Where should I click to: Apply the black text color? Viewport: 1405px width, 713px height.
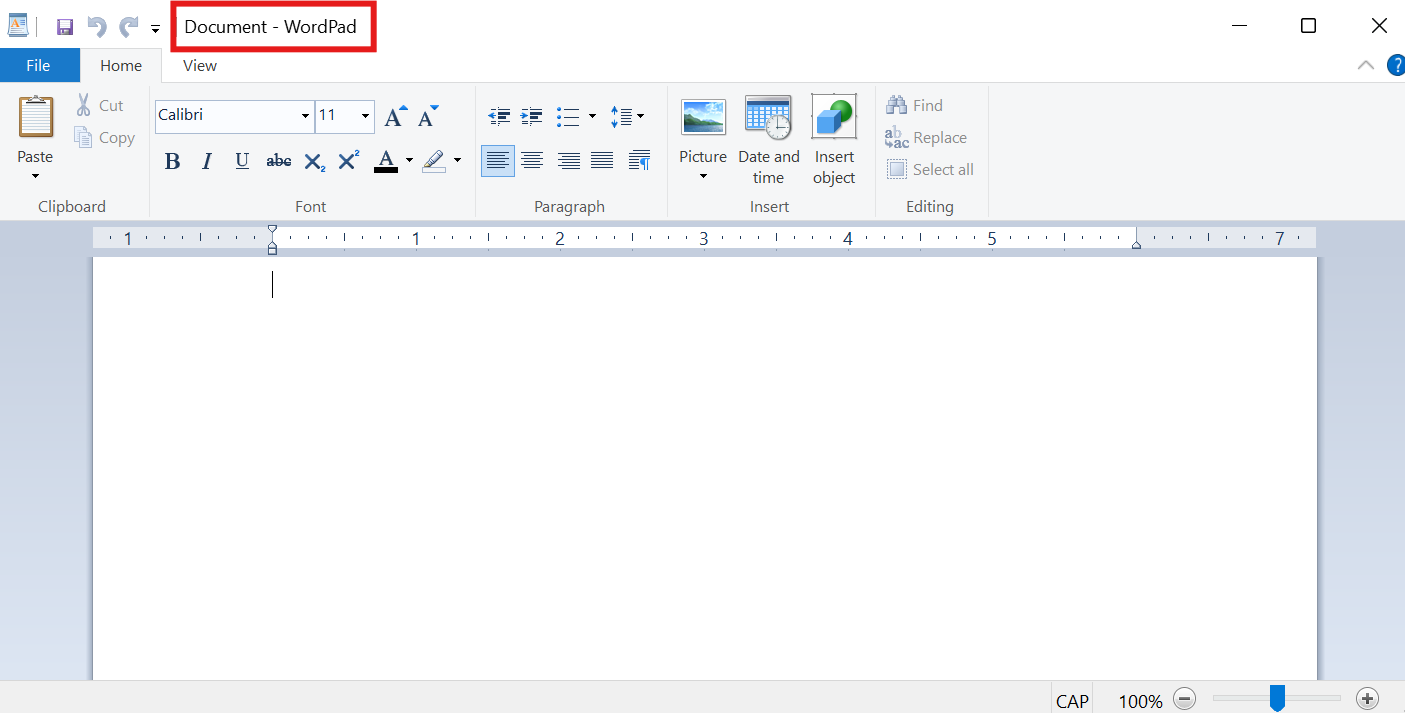pos(386,161)
